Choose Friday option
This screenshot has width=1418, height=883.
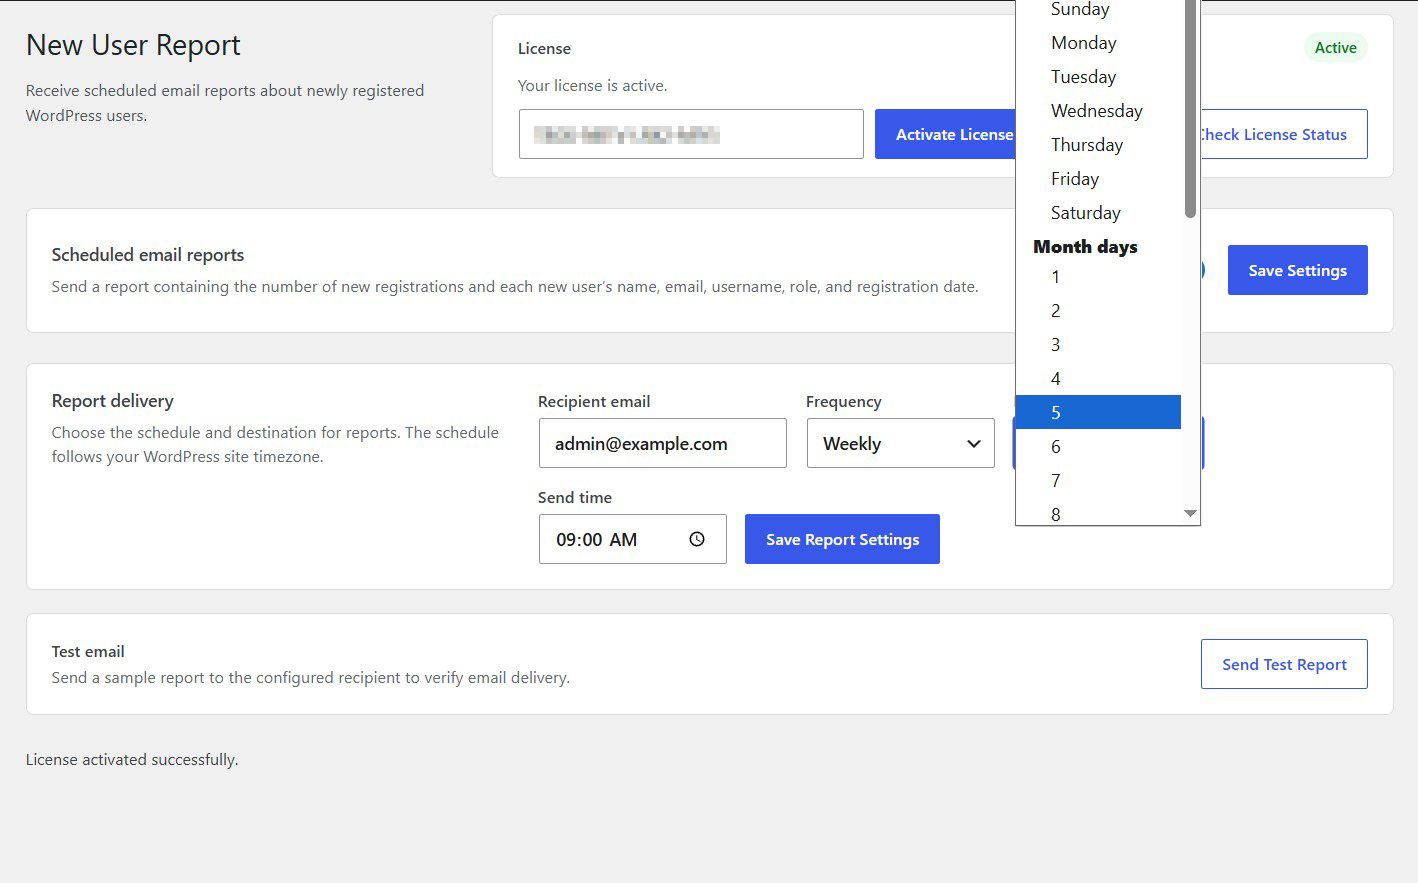coord(1098,179)
